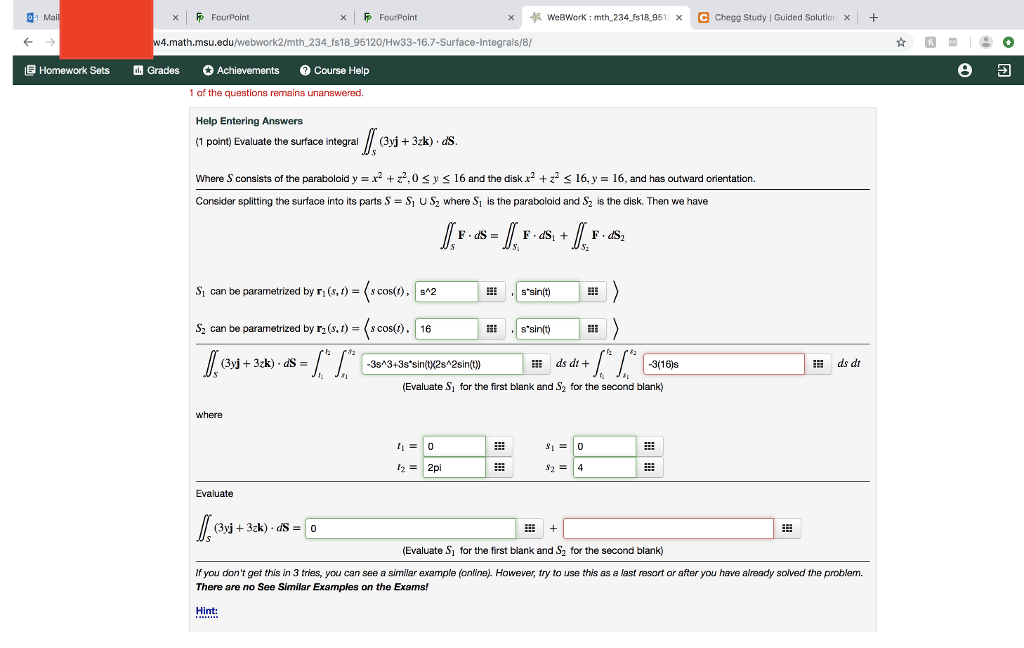Open the equation editor beside the 16 field
This screenshot has height=648, width=1024.
[491, 327]
